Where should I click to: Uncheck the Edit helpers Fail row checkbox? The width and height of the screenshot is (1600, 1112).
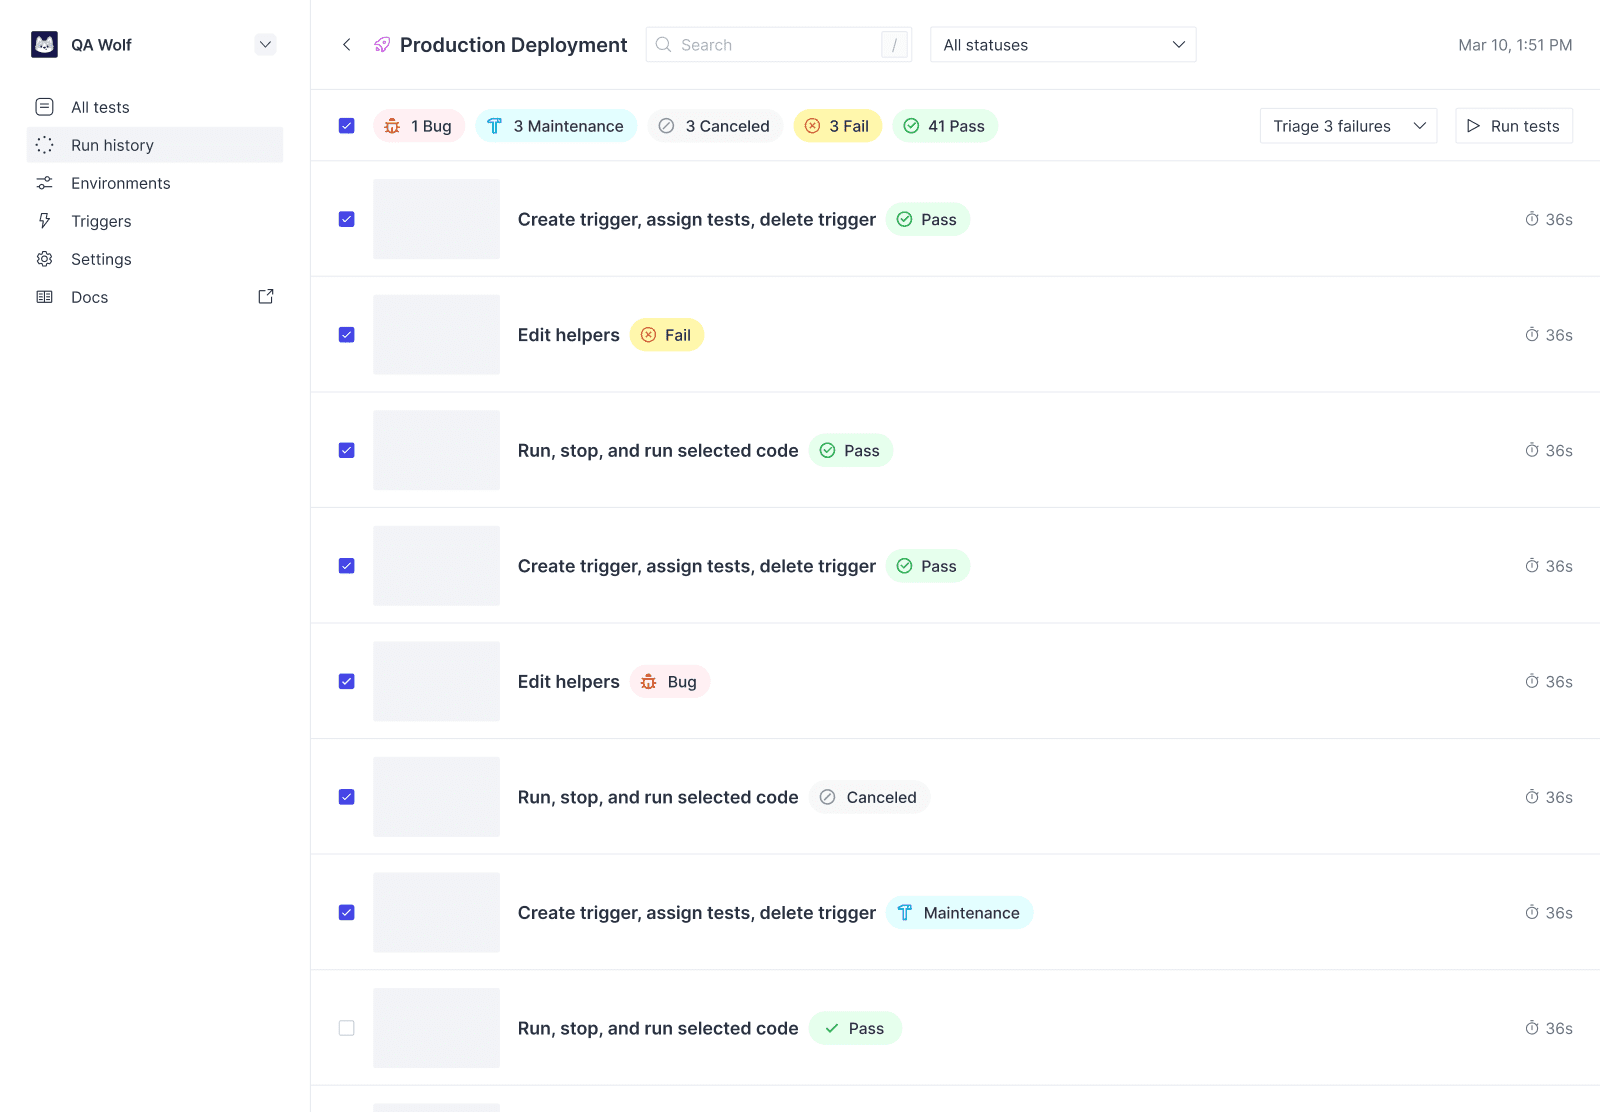[x=346, y=335]
